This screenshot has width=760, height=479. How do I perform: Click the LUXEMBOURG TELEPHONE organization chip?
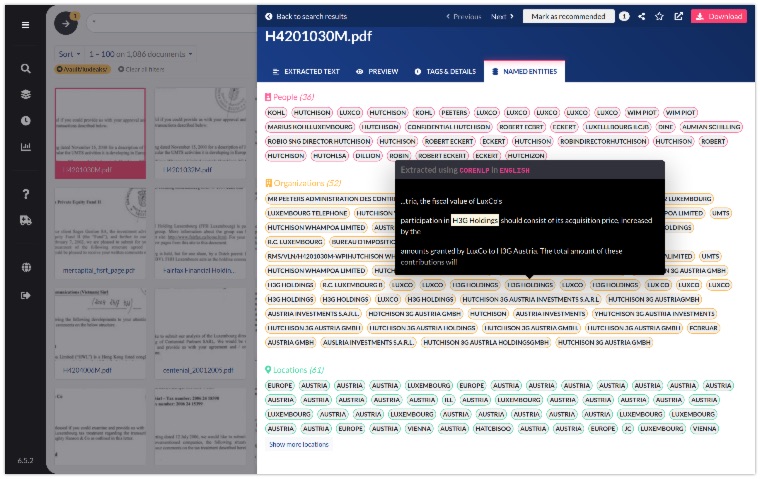(x=307, y=213)
